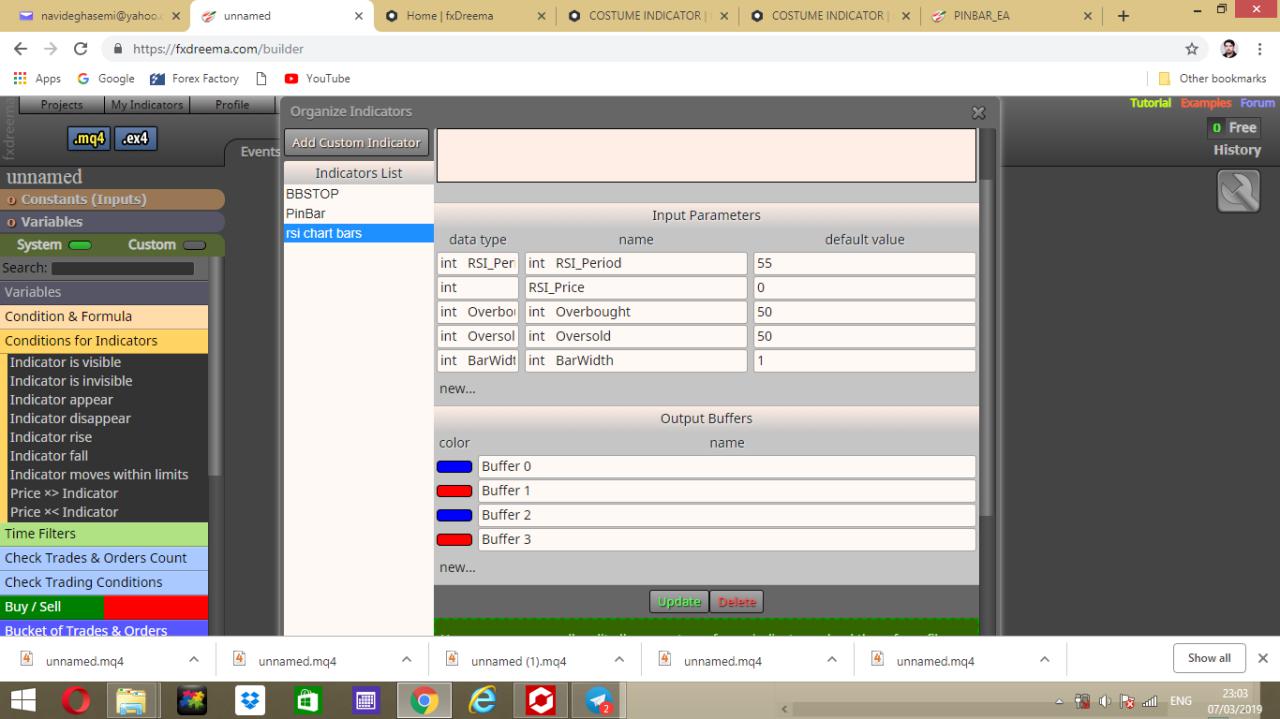Open Other bookmarks folder
Screen dimensions: 1280x719
coord(1212,79)
